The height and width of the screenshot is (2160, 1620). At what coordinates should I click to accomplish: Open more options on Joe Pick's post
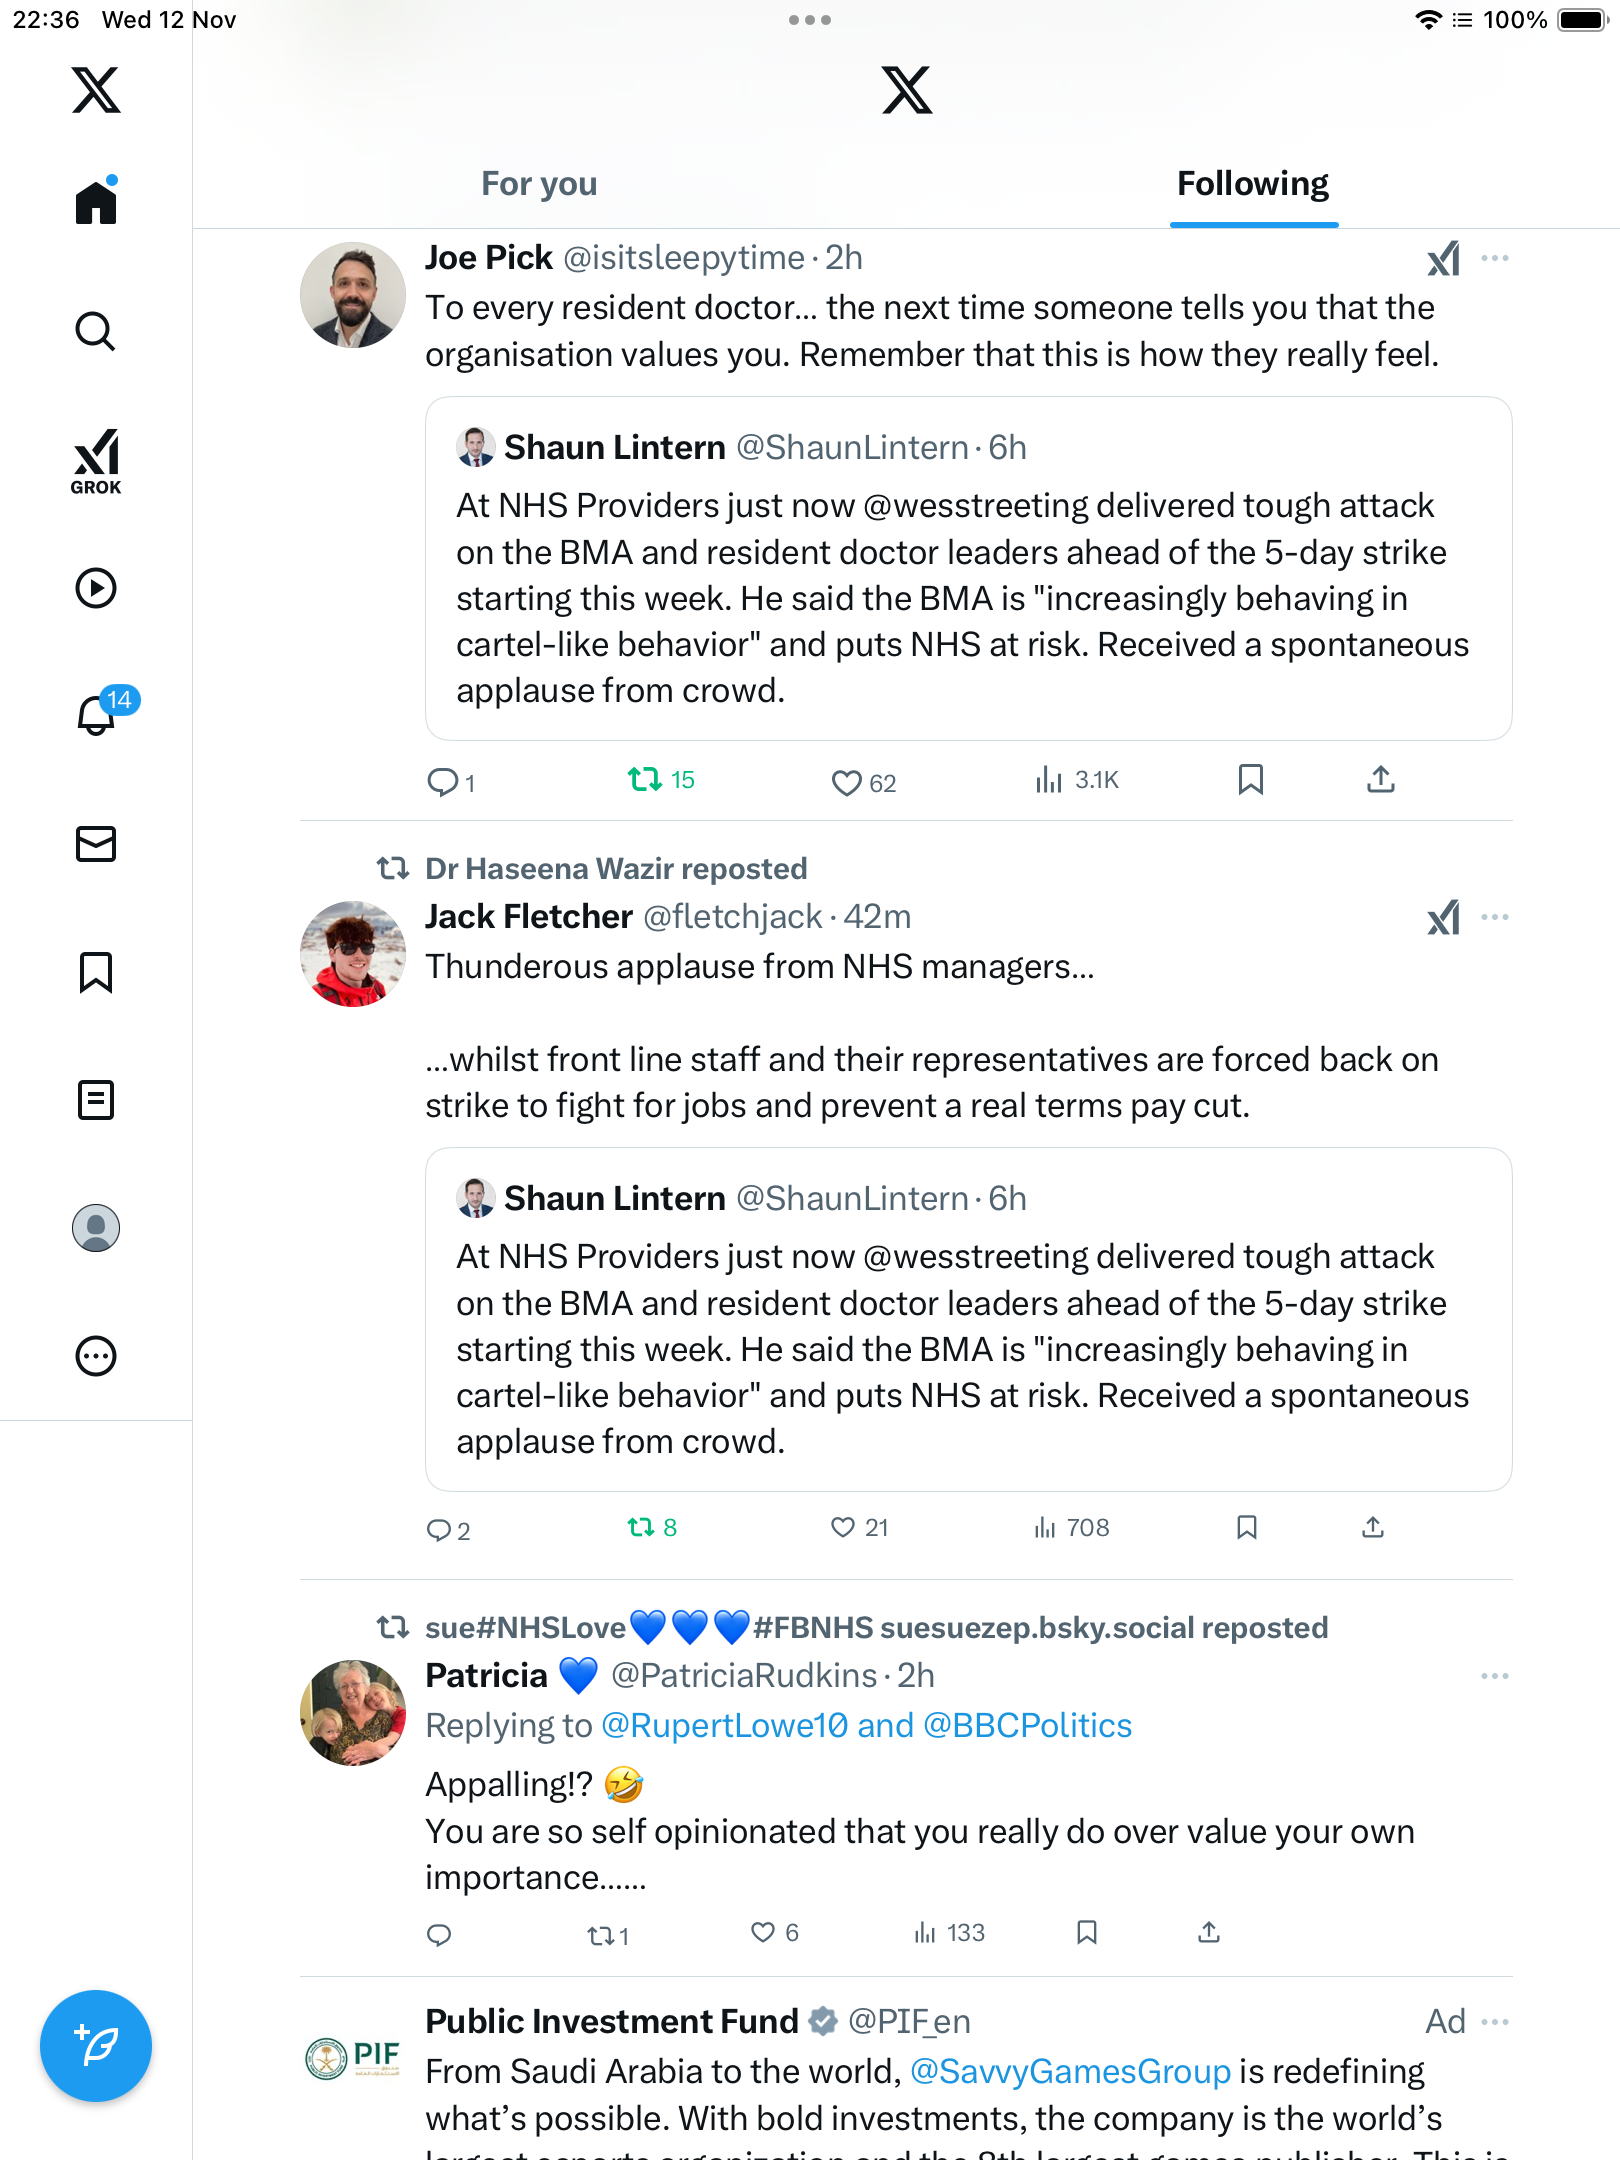point(1495,258)
